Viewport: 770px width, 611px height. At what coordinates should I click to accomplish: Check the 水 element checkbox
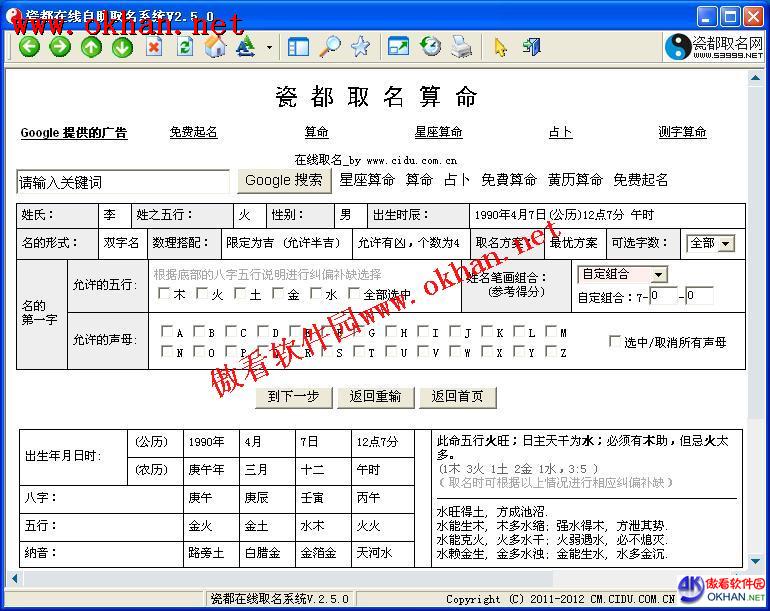(x=316, y=294)
